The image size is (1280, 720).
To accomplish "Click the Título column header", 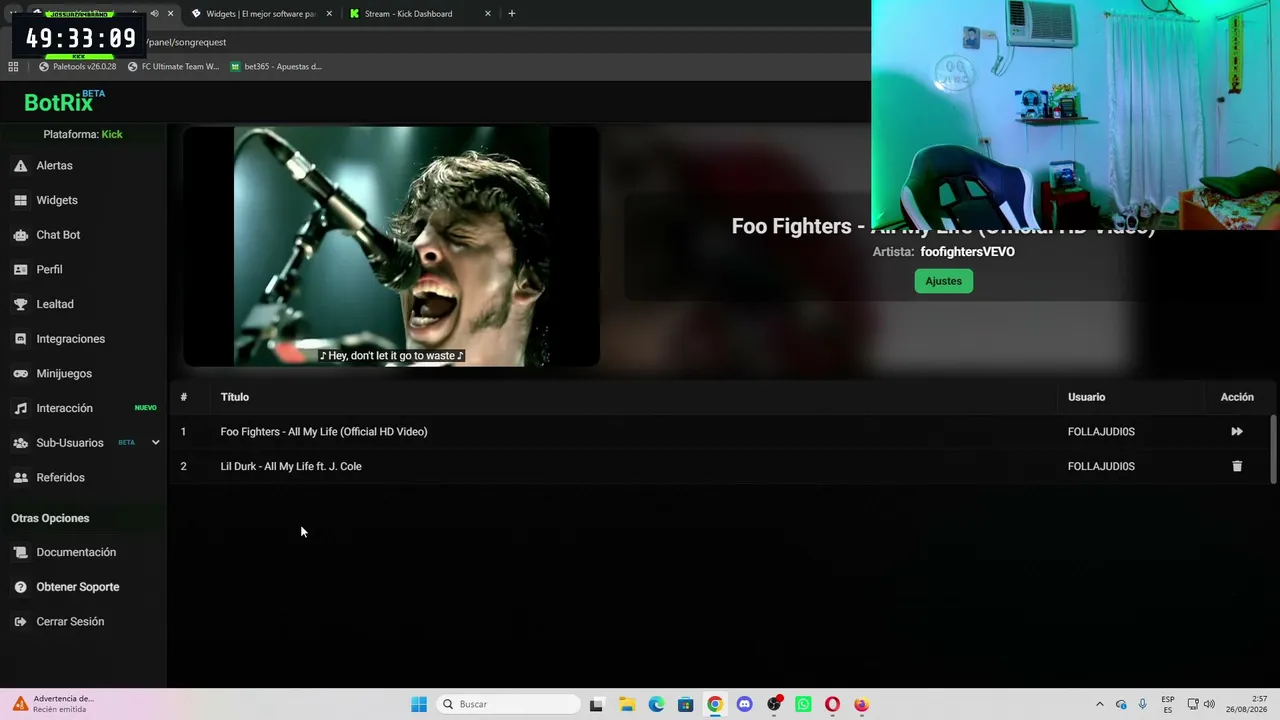I will [235, 397].
